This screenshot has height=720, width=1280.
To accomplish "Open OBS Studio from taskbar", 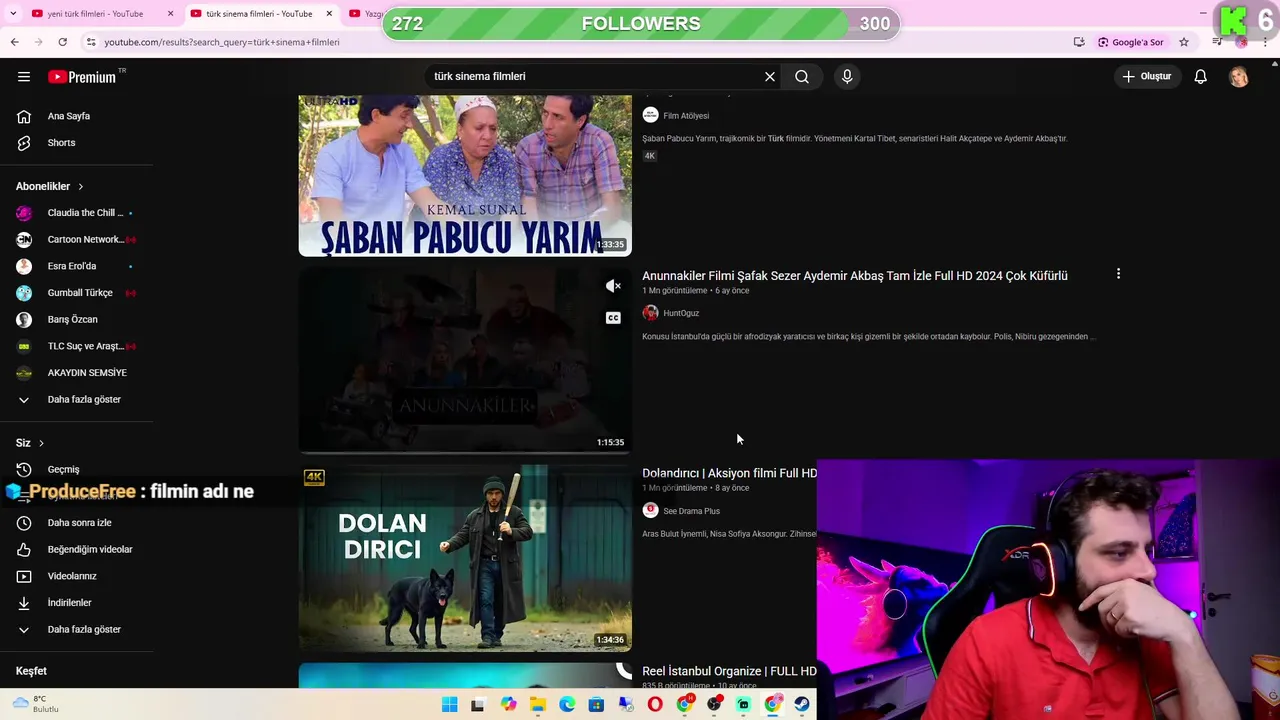I will 714,705.
